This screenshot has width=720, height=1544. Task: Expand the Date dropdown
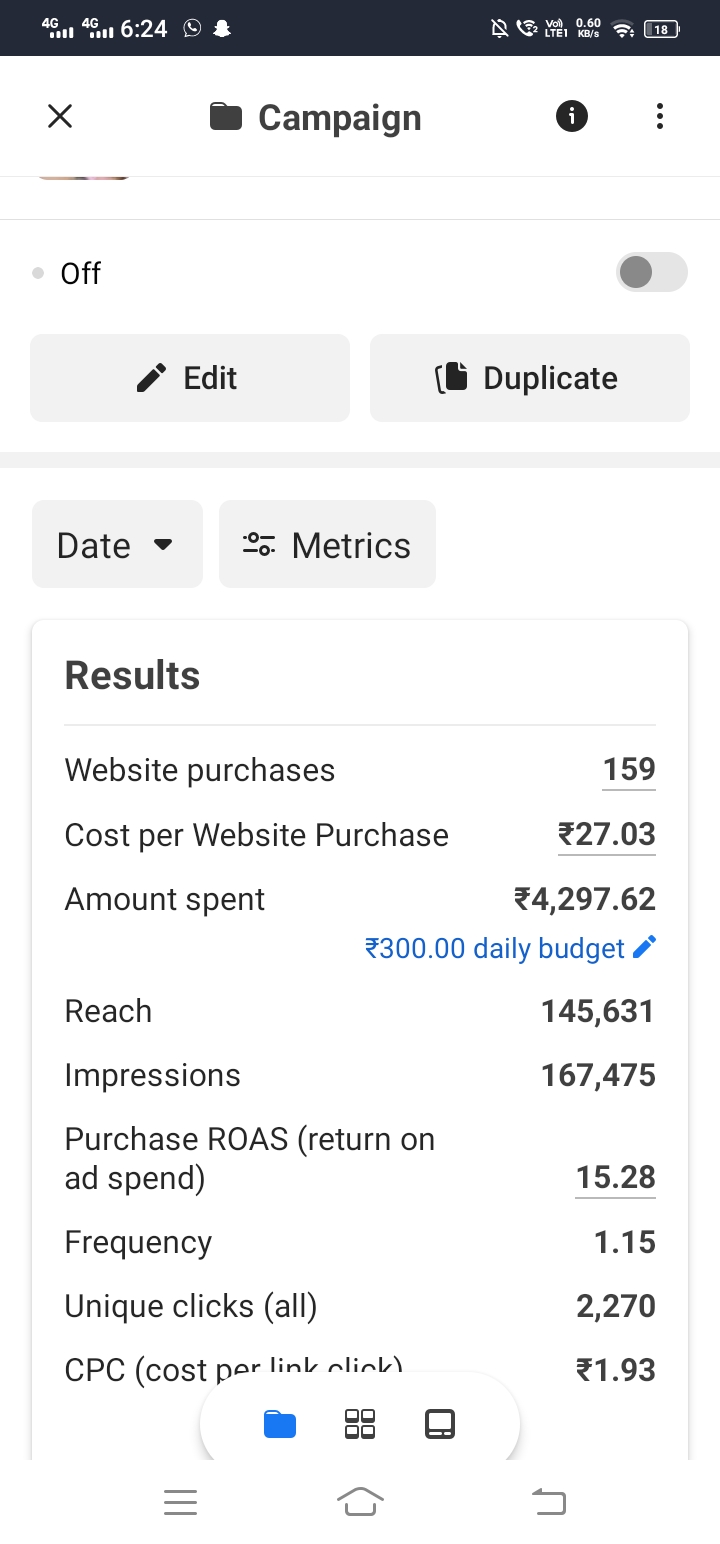coord(117,545)
